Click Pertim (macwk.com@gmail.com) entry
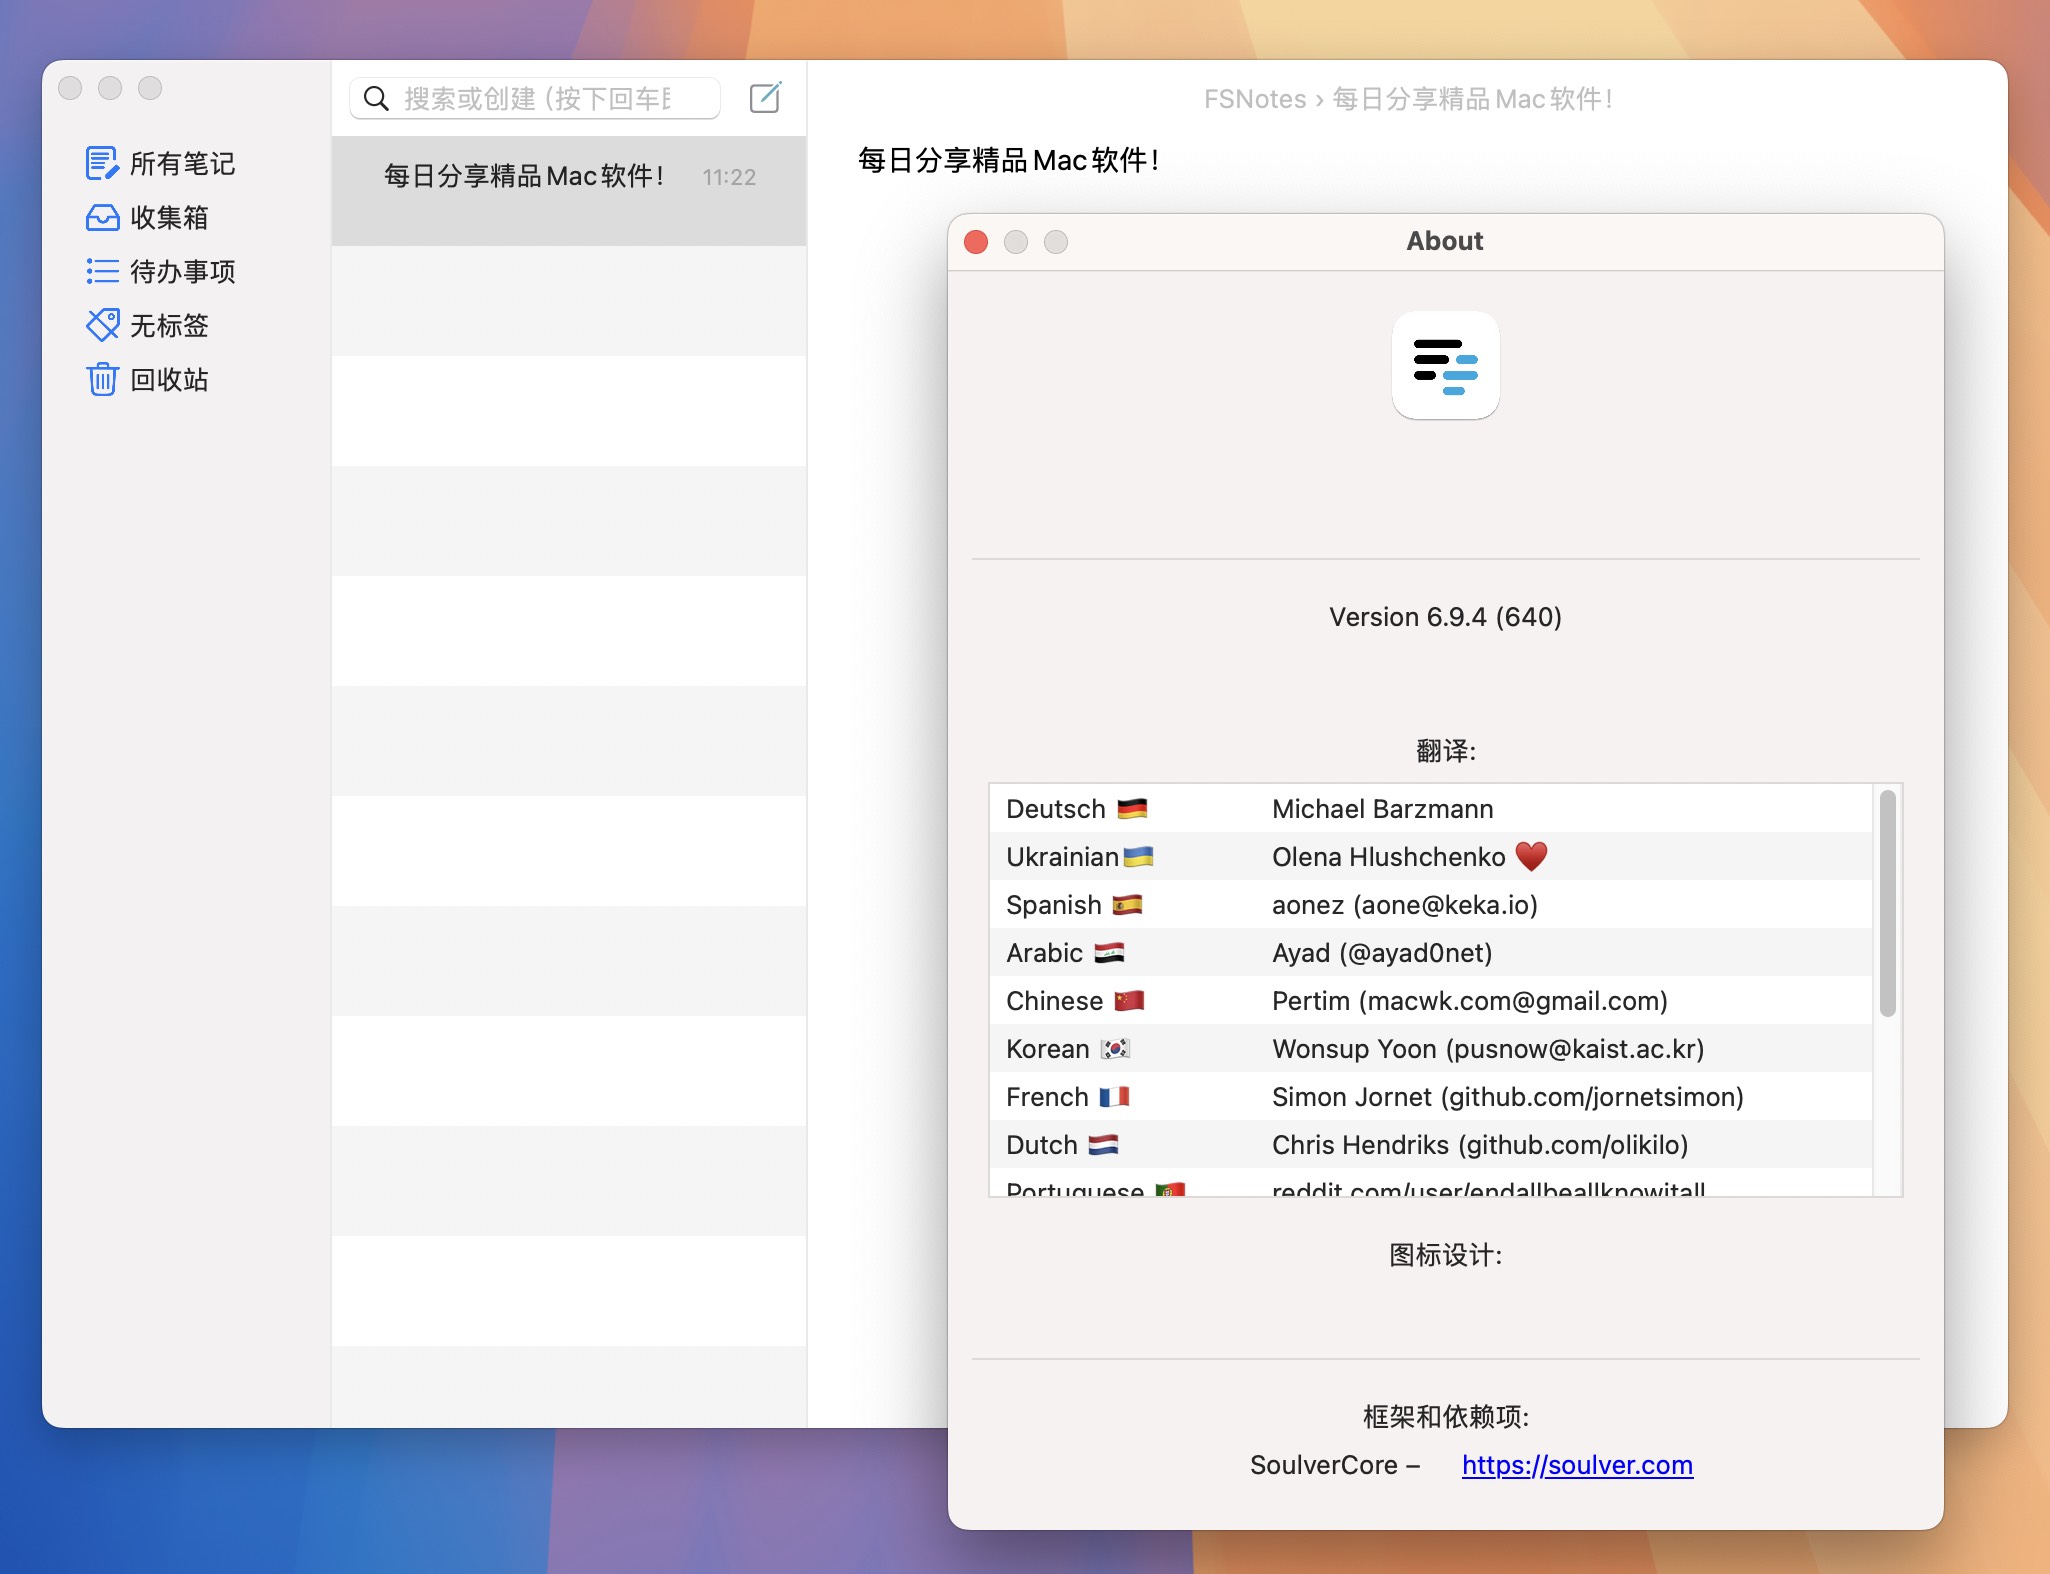 pos(1469,1001)
